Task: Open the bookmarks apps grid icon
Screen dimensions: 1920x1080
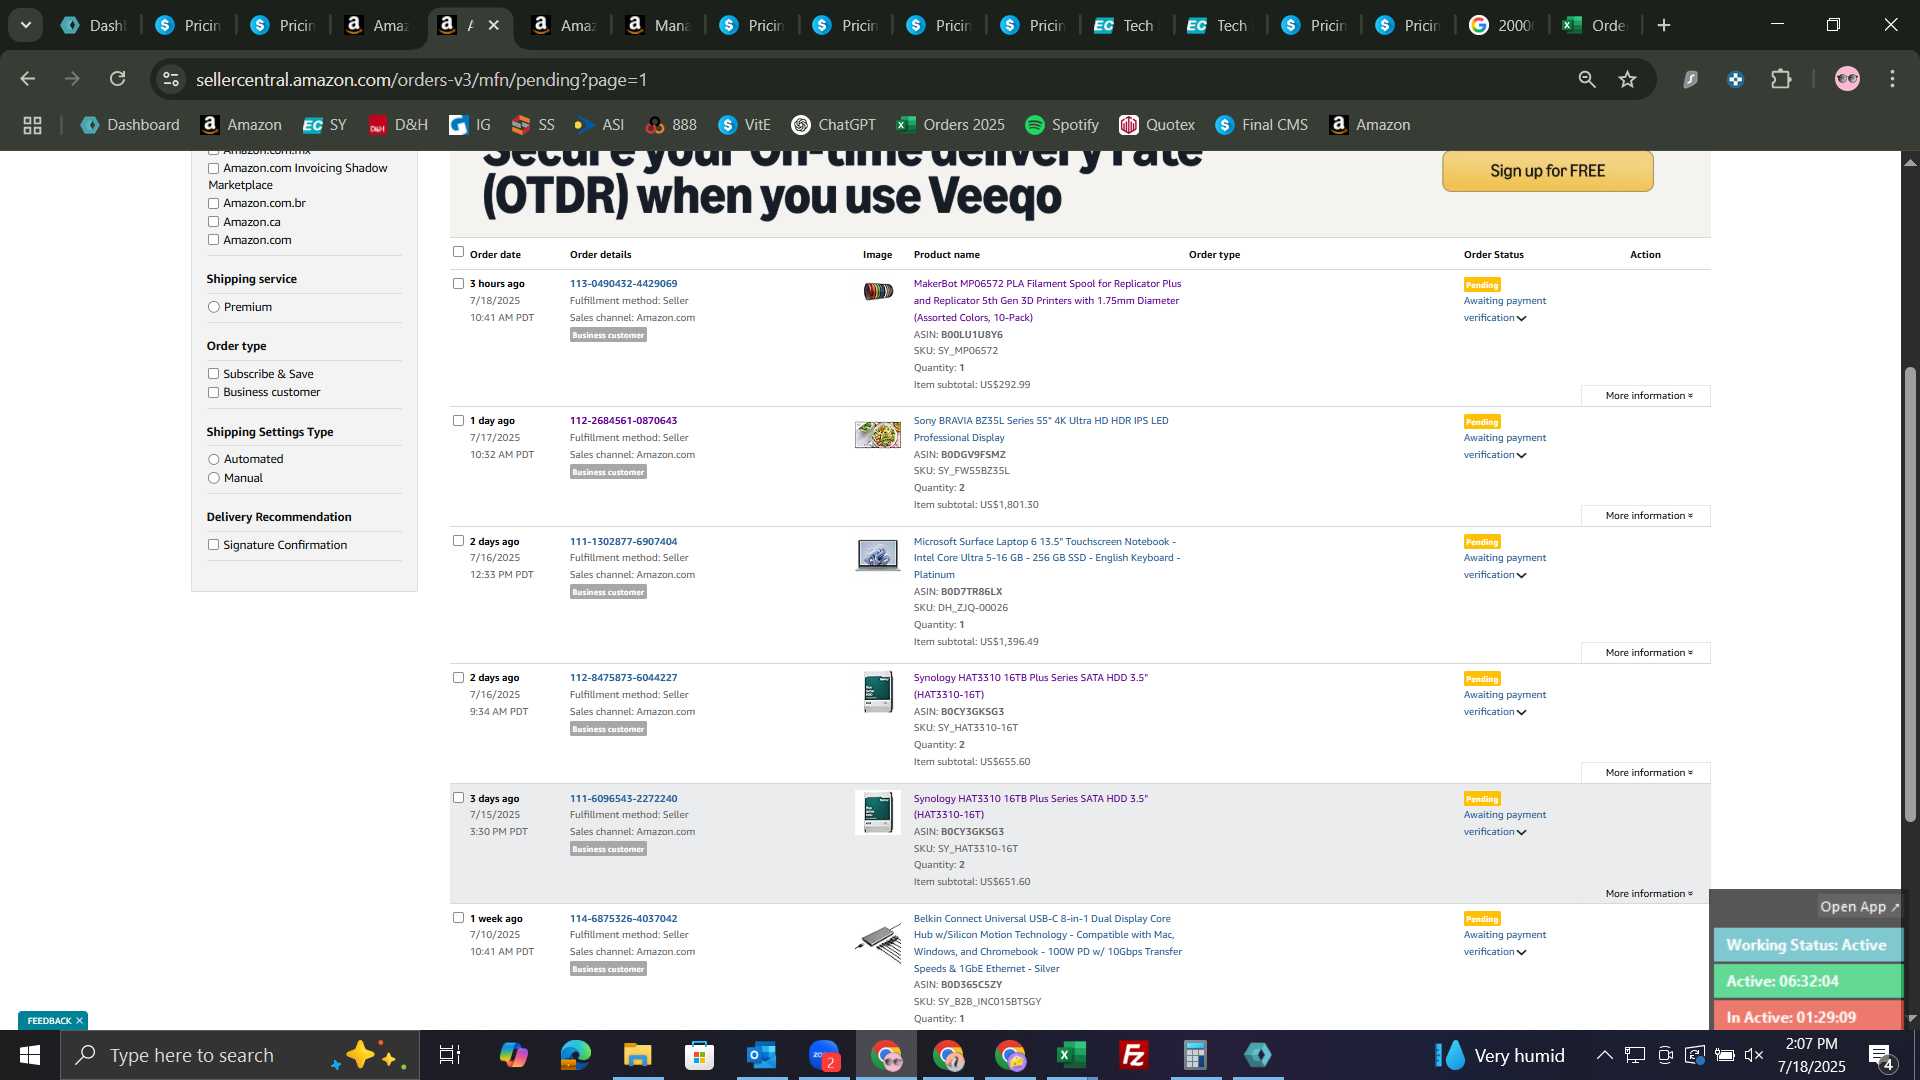Action: [32, 125]
